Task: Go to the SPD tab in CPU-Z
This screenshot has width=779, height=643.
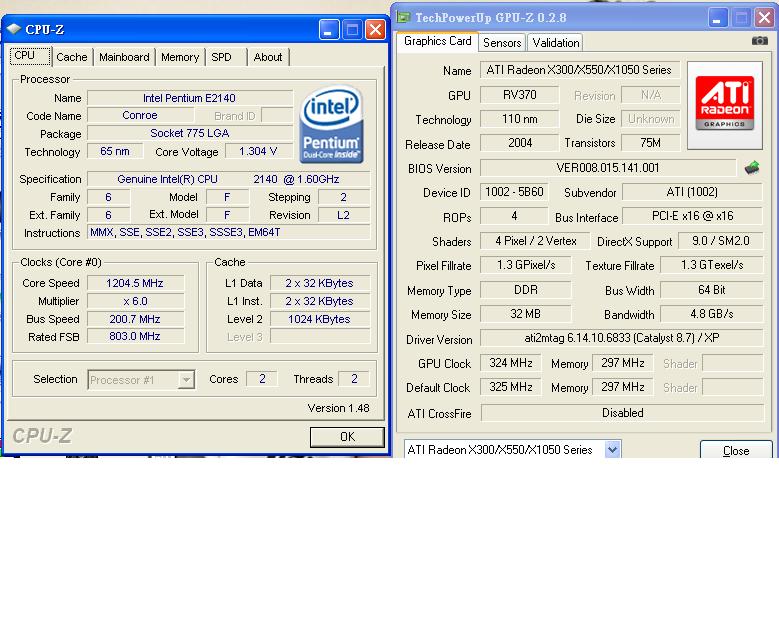Action: click(x=221, y=57)
